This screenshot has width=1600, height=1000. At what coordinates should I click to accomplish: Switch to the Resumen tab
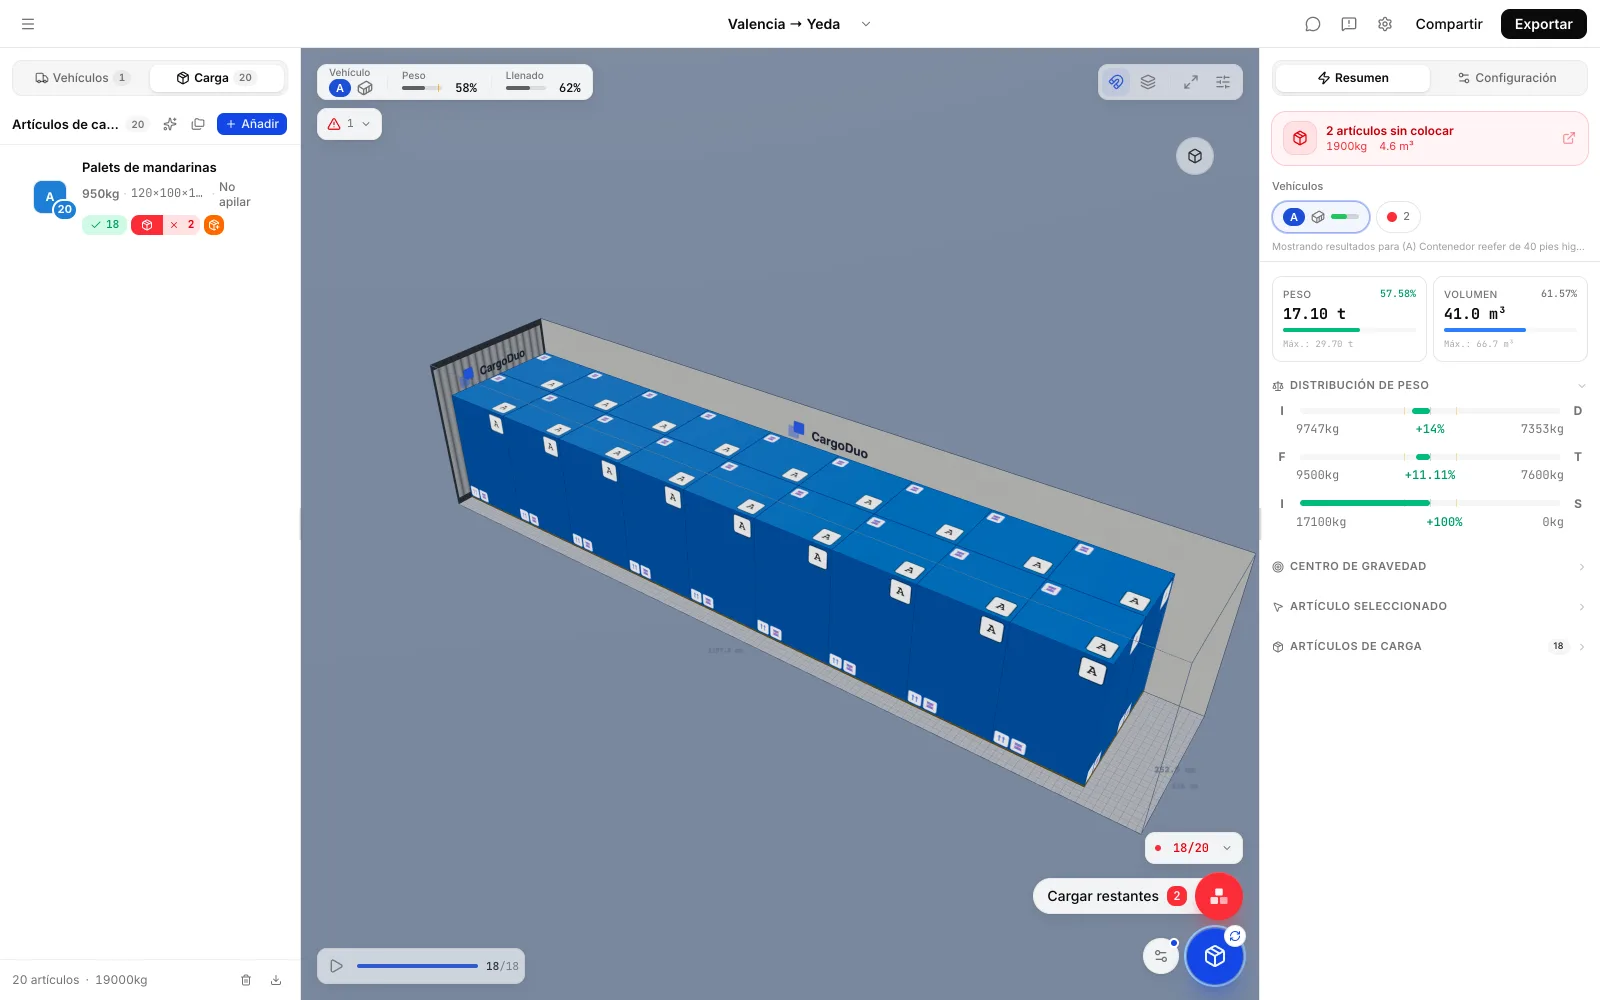pos(1353,78)
